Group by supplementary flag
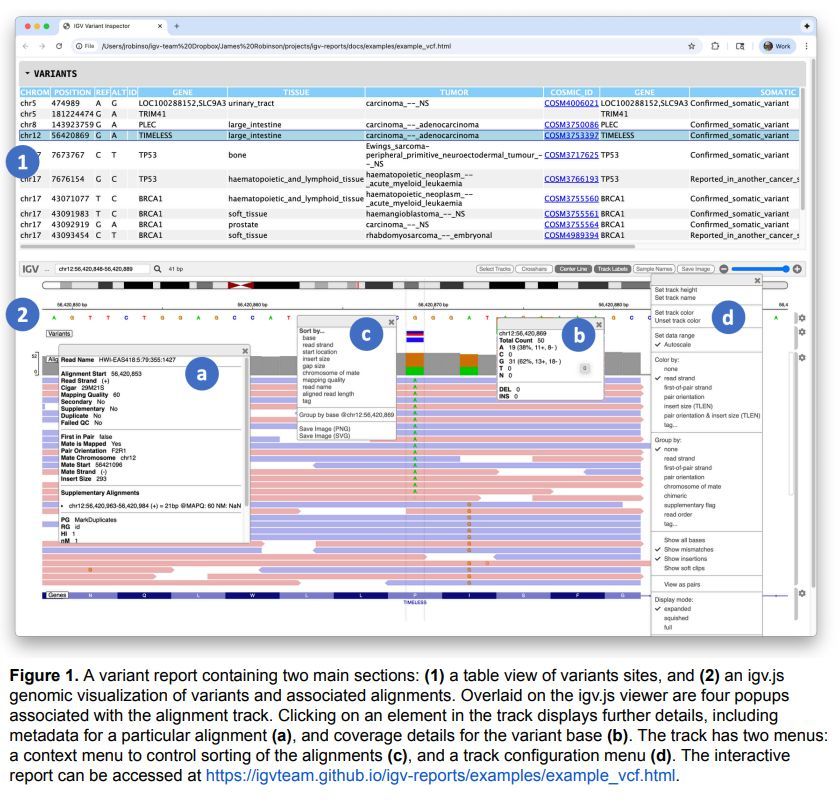 pyautogui.click(x=689, y=505)
